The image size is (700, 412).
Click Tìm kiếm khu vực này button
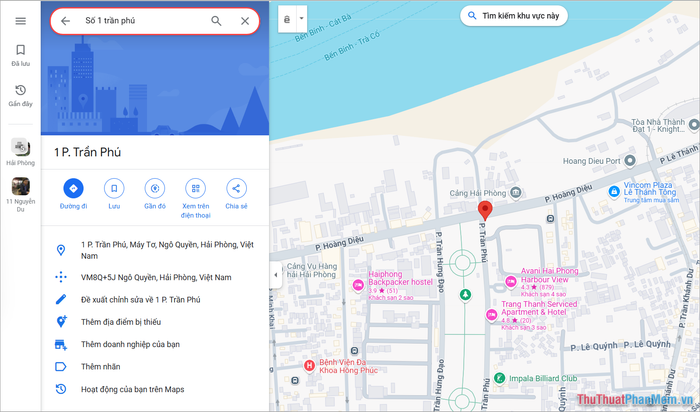pos(514,16)
